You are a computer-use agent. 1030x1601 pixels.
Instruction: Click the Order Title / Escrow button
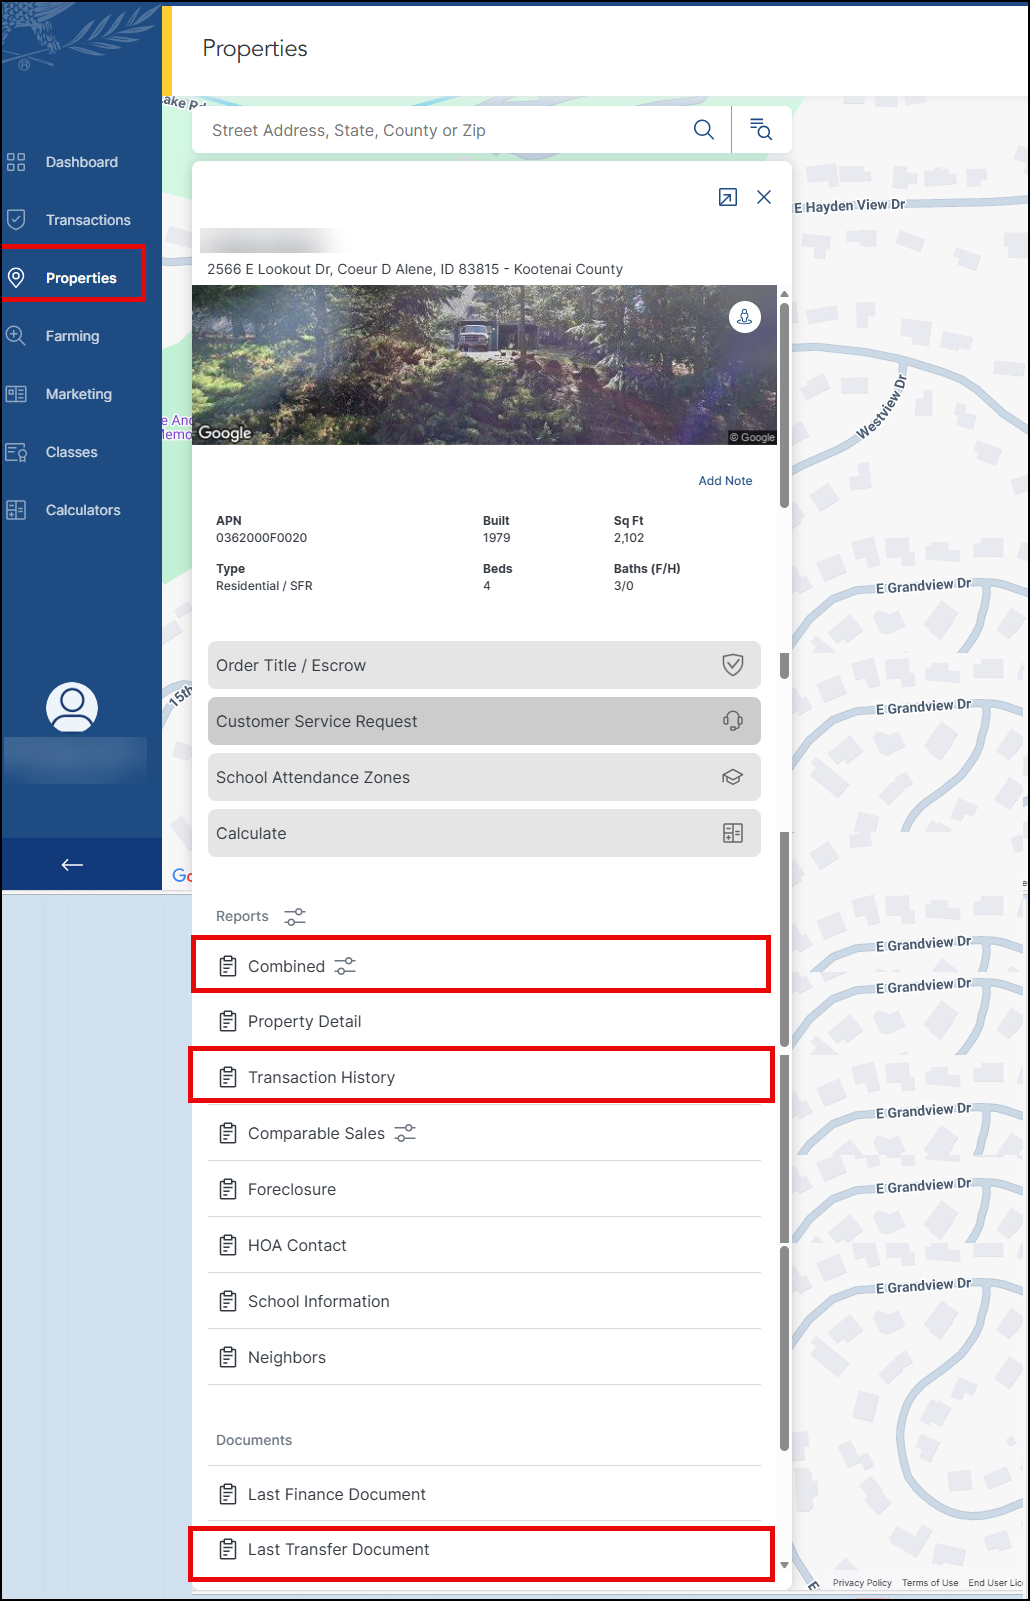[x=484, y=665]
